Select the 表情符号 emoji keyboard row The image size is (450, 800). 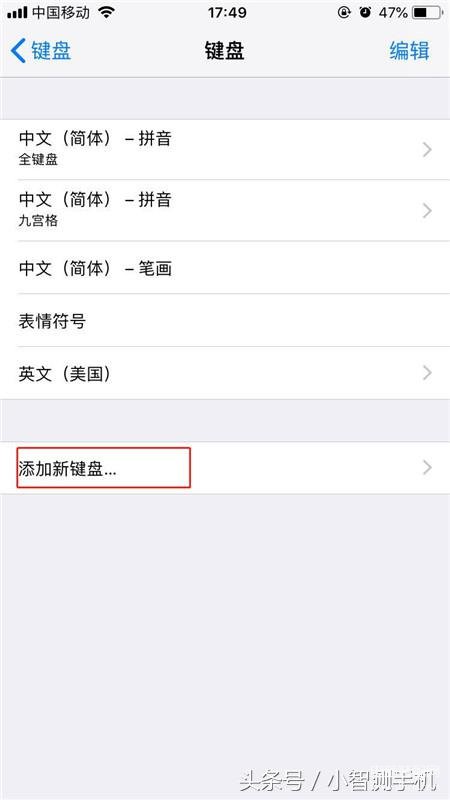[x=225, y=320]
